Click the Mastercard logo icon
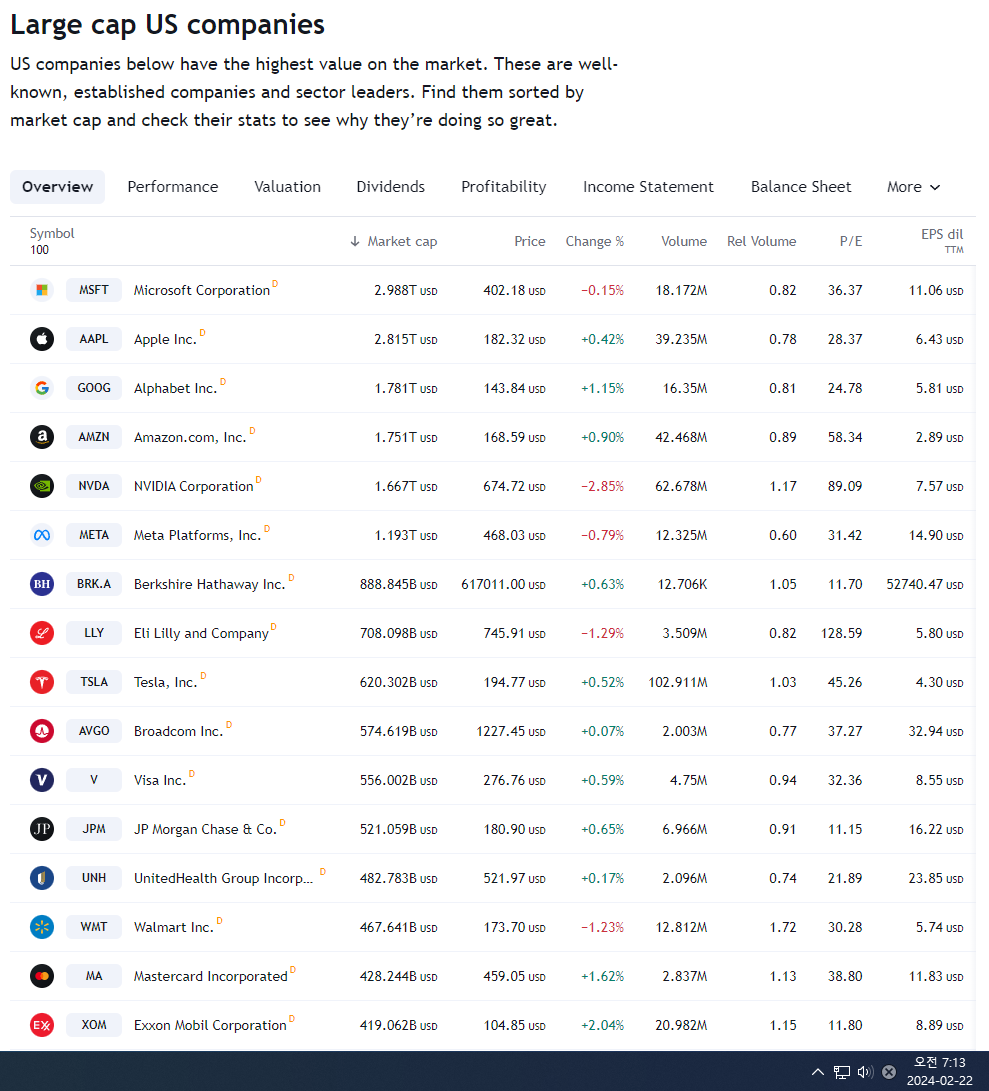989x1091 pixels. click(42, 976)
